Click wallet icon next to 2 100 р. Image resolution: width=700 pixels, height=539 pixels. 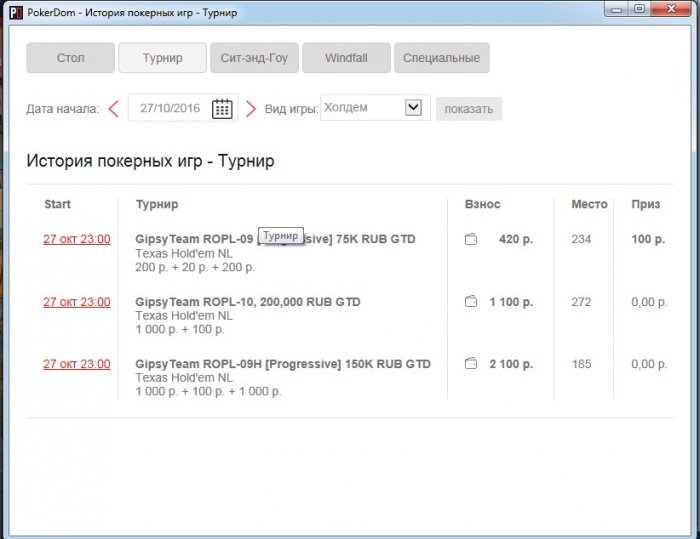tap(471, 364)
